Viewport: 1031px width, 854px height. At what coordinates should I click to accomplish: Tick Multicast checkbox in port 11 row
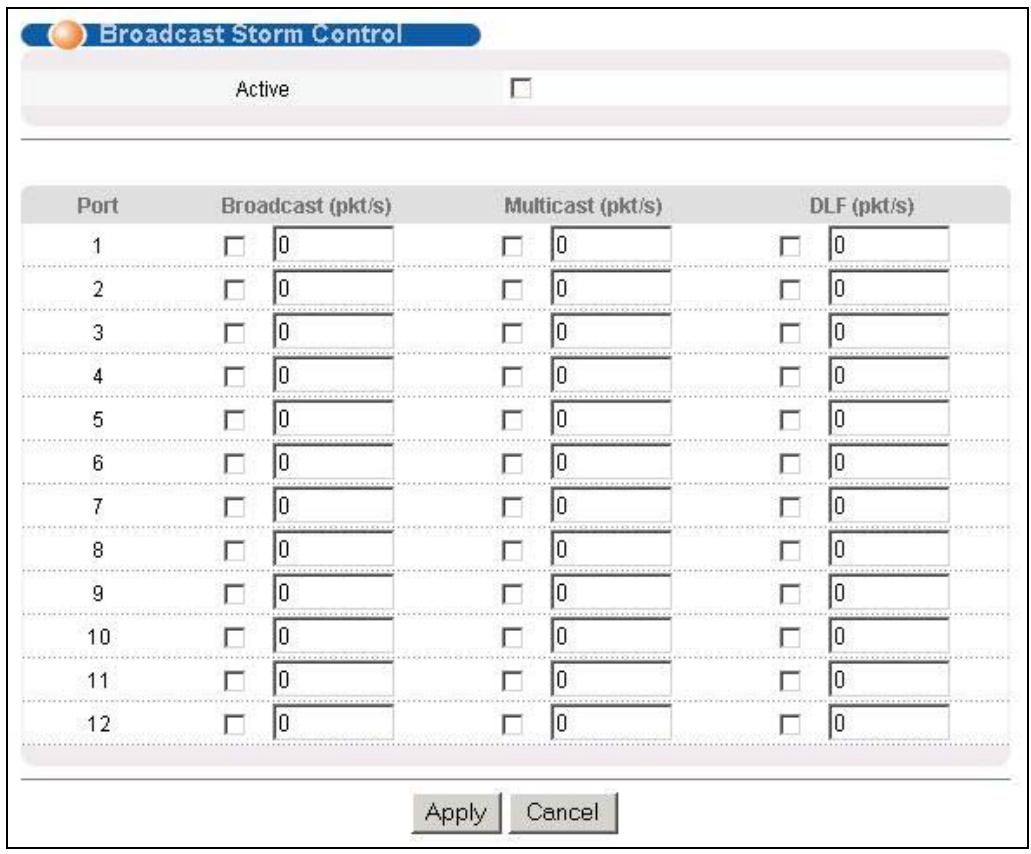pos(512,680)
